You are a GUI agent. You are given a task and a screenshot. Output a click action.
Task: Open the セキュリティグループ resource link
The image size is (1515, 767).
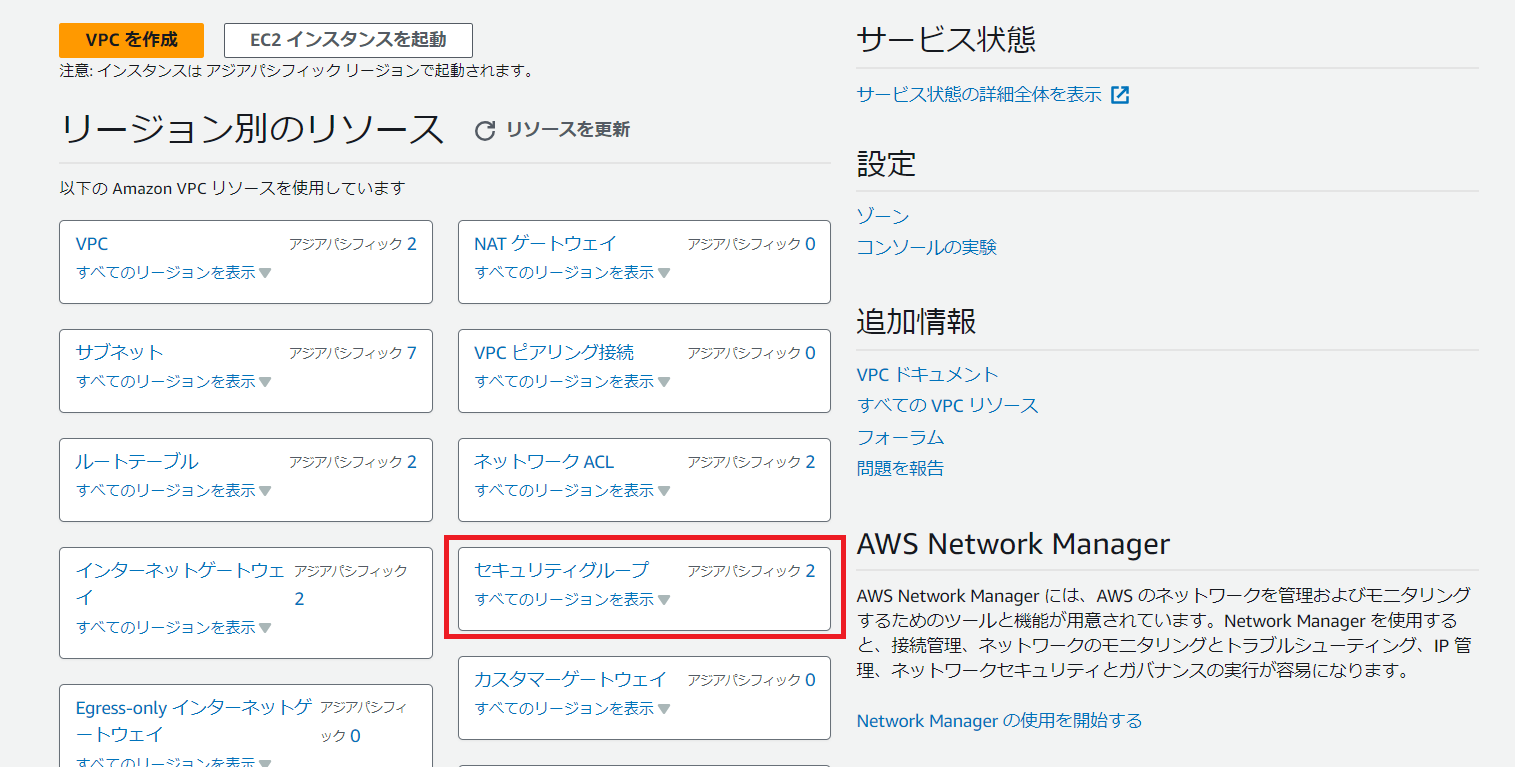[561, 570]
